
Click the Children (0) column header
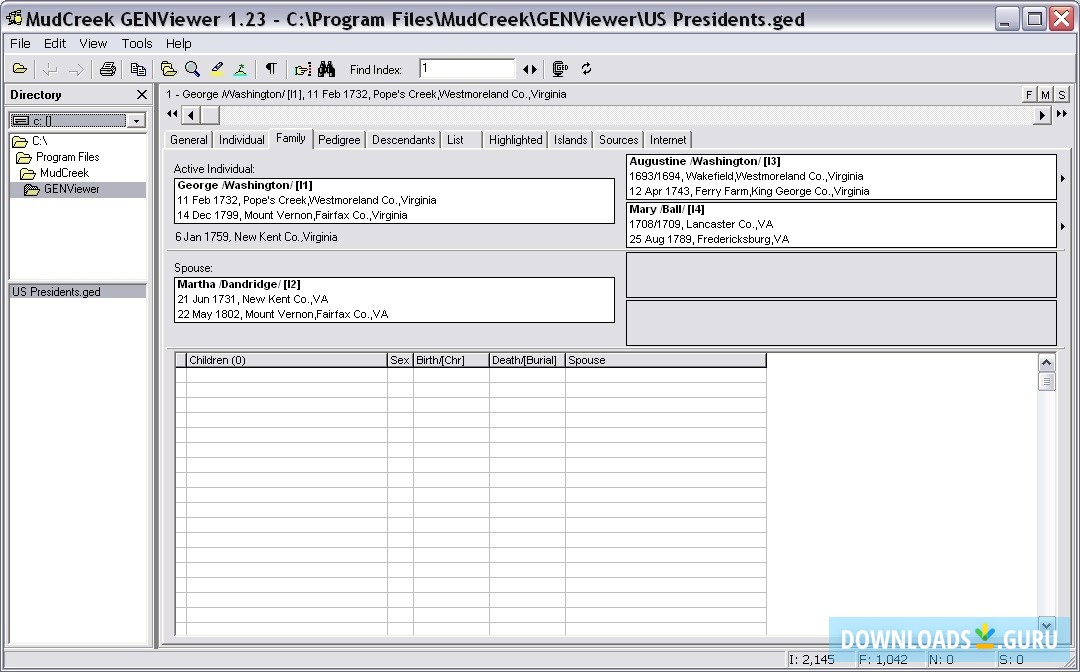287,360
